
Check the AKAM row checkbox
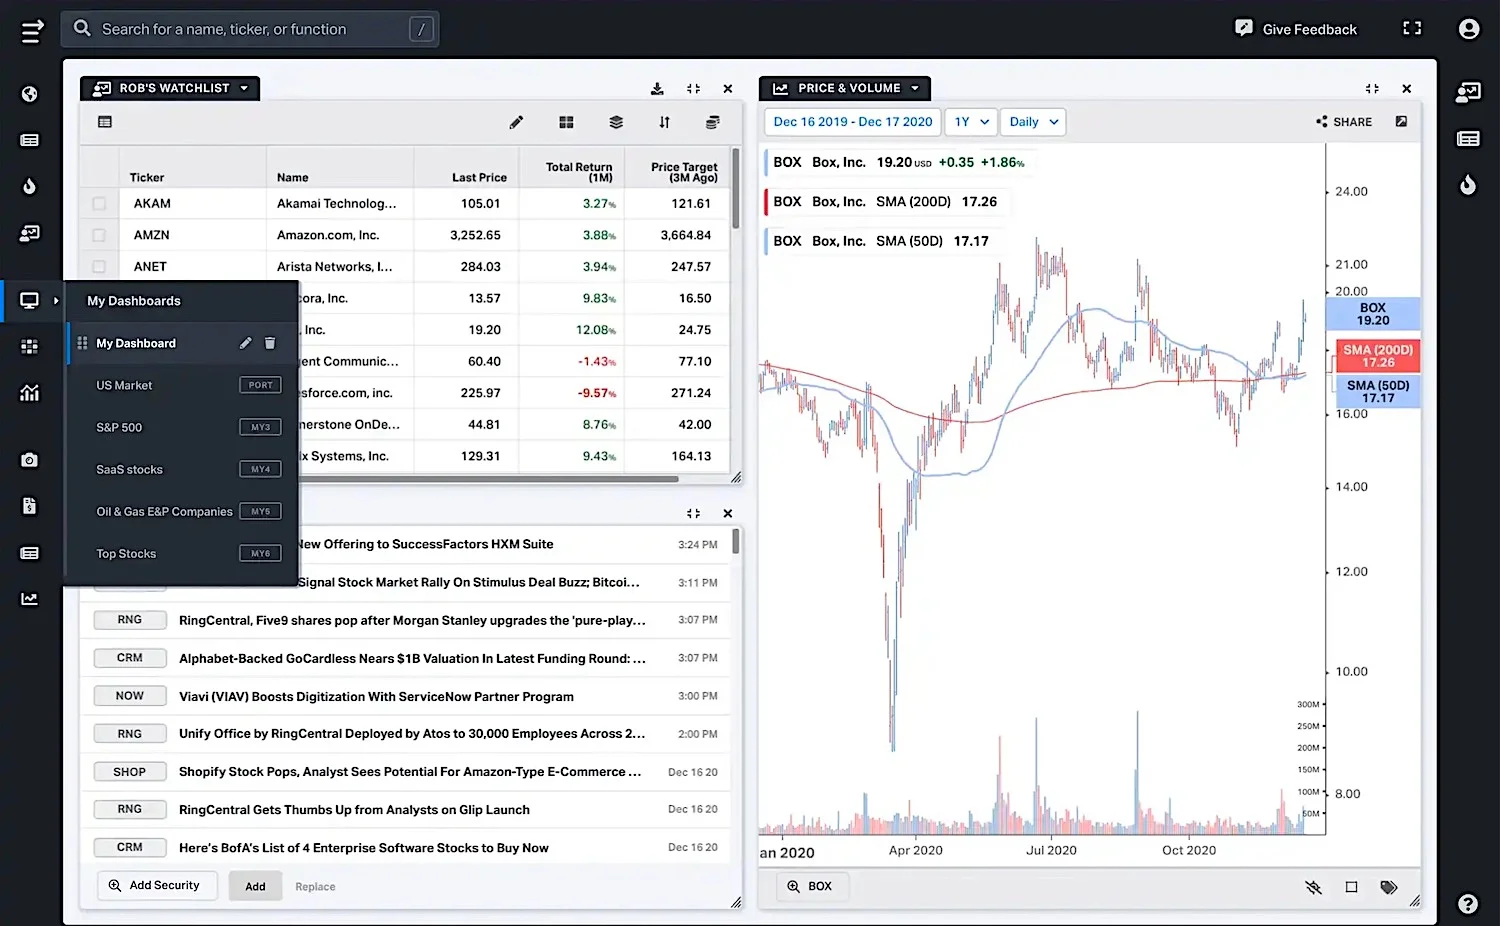tap(99, 203)
